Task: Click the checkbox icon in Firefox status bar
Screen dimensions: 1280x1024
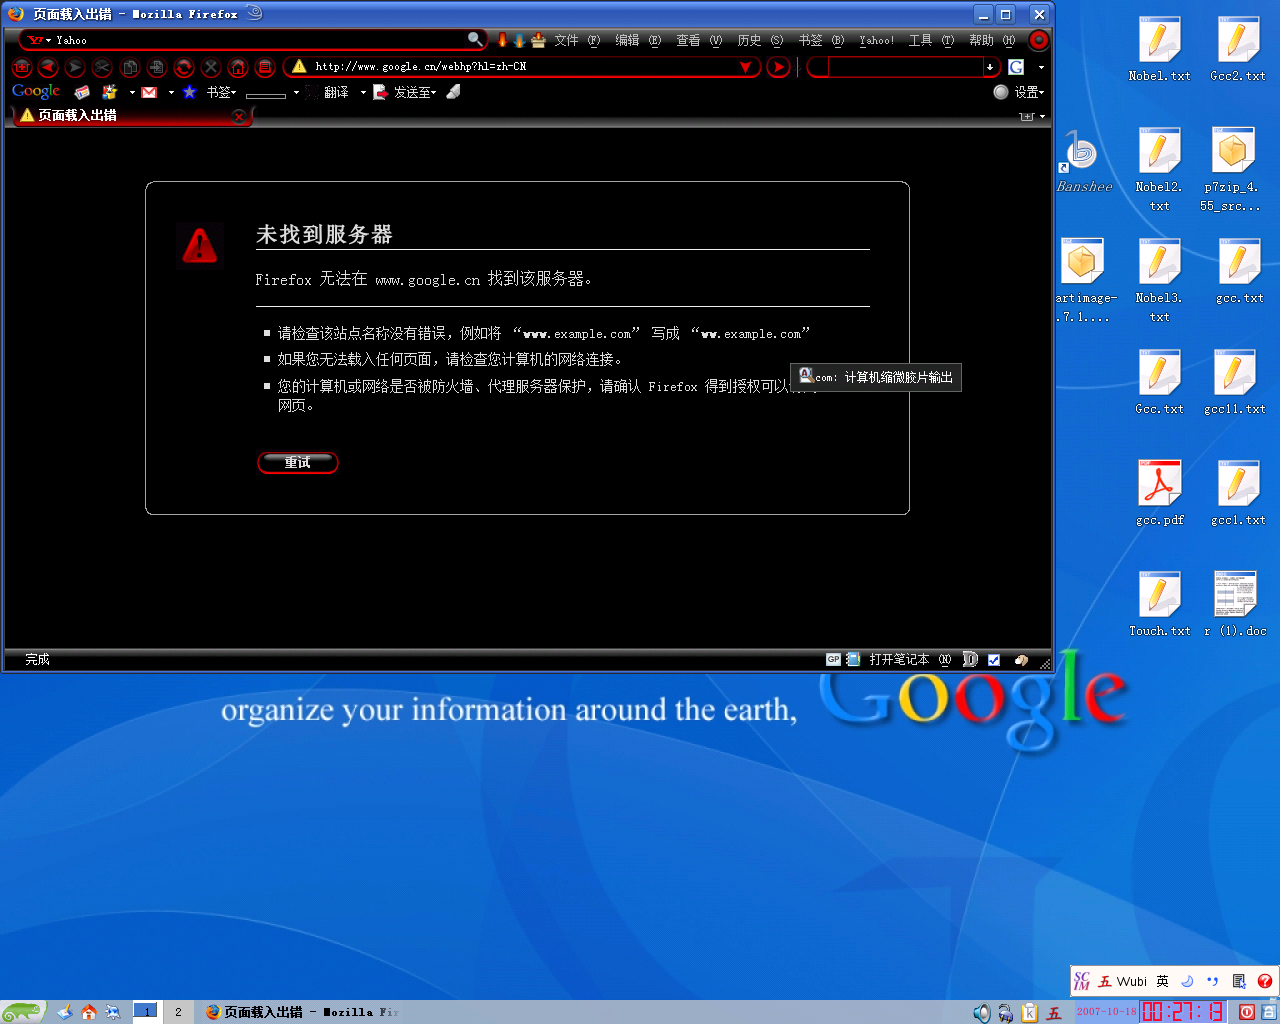Action: tap(994, 659)
